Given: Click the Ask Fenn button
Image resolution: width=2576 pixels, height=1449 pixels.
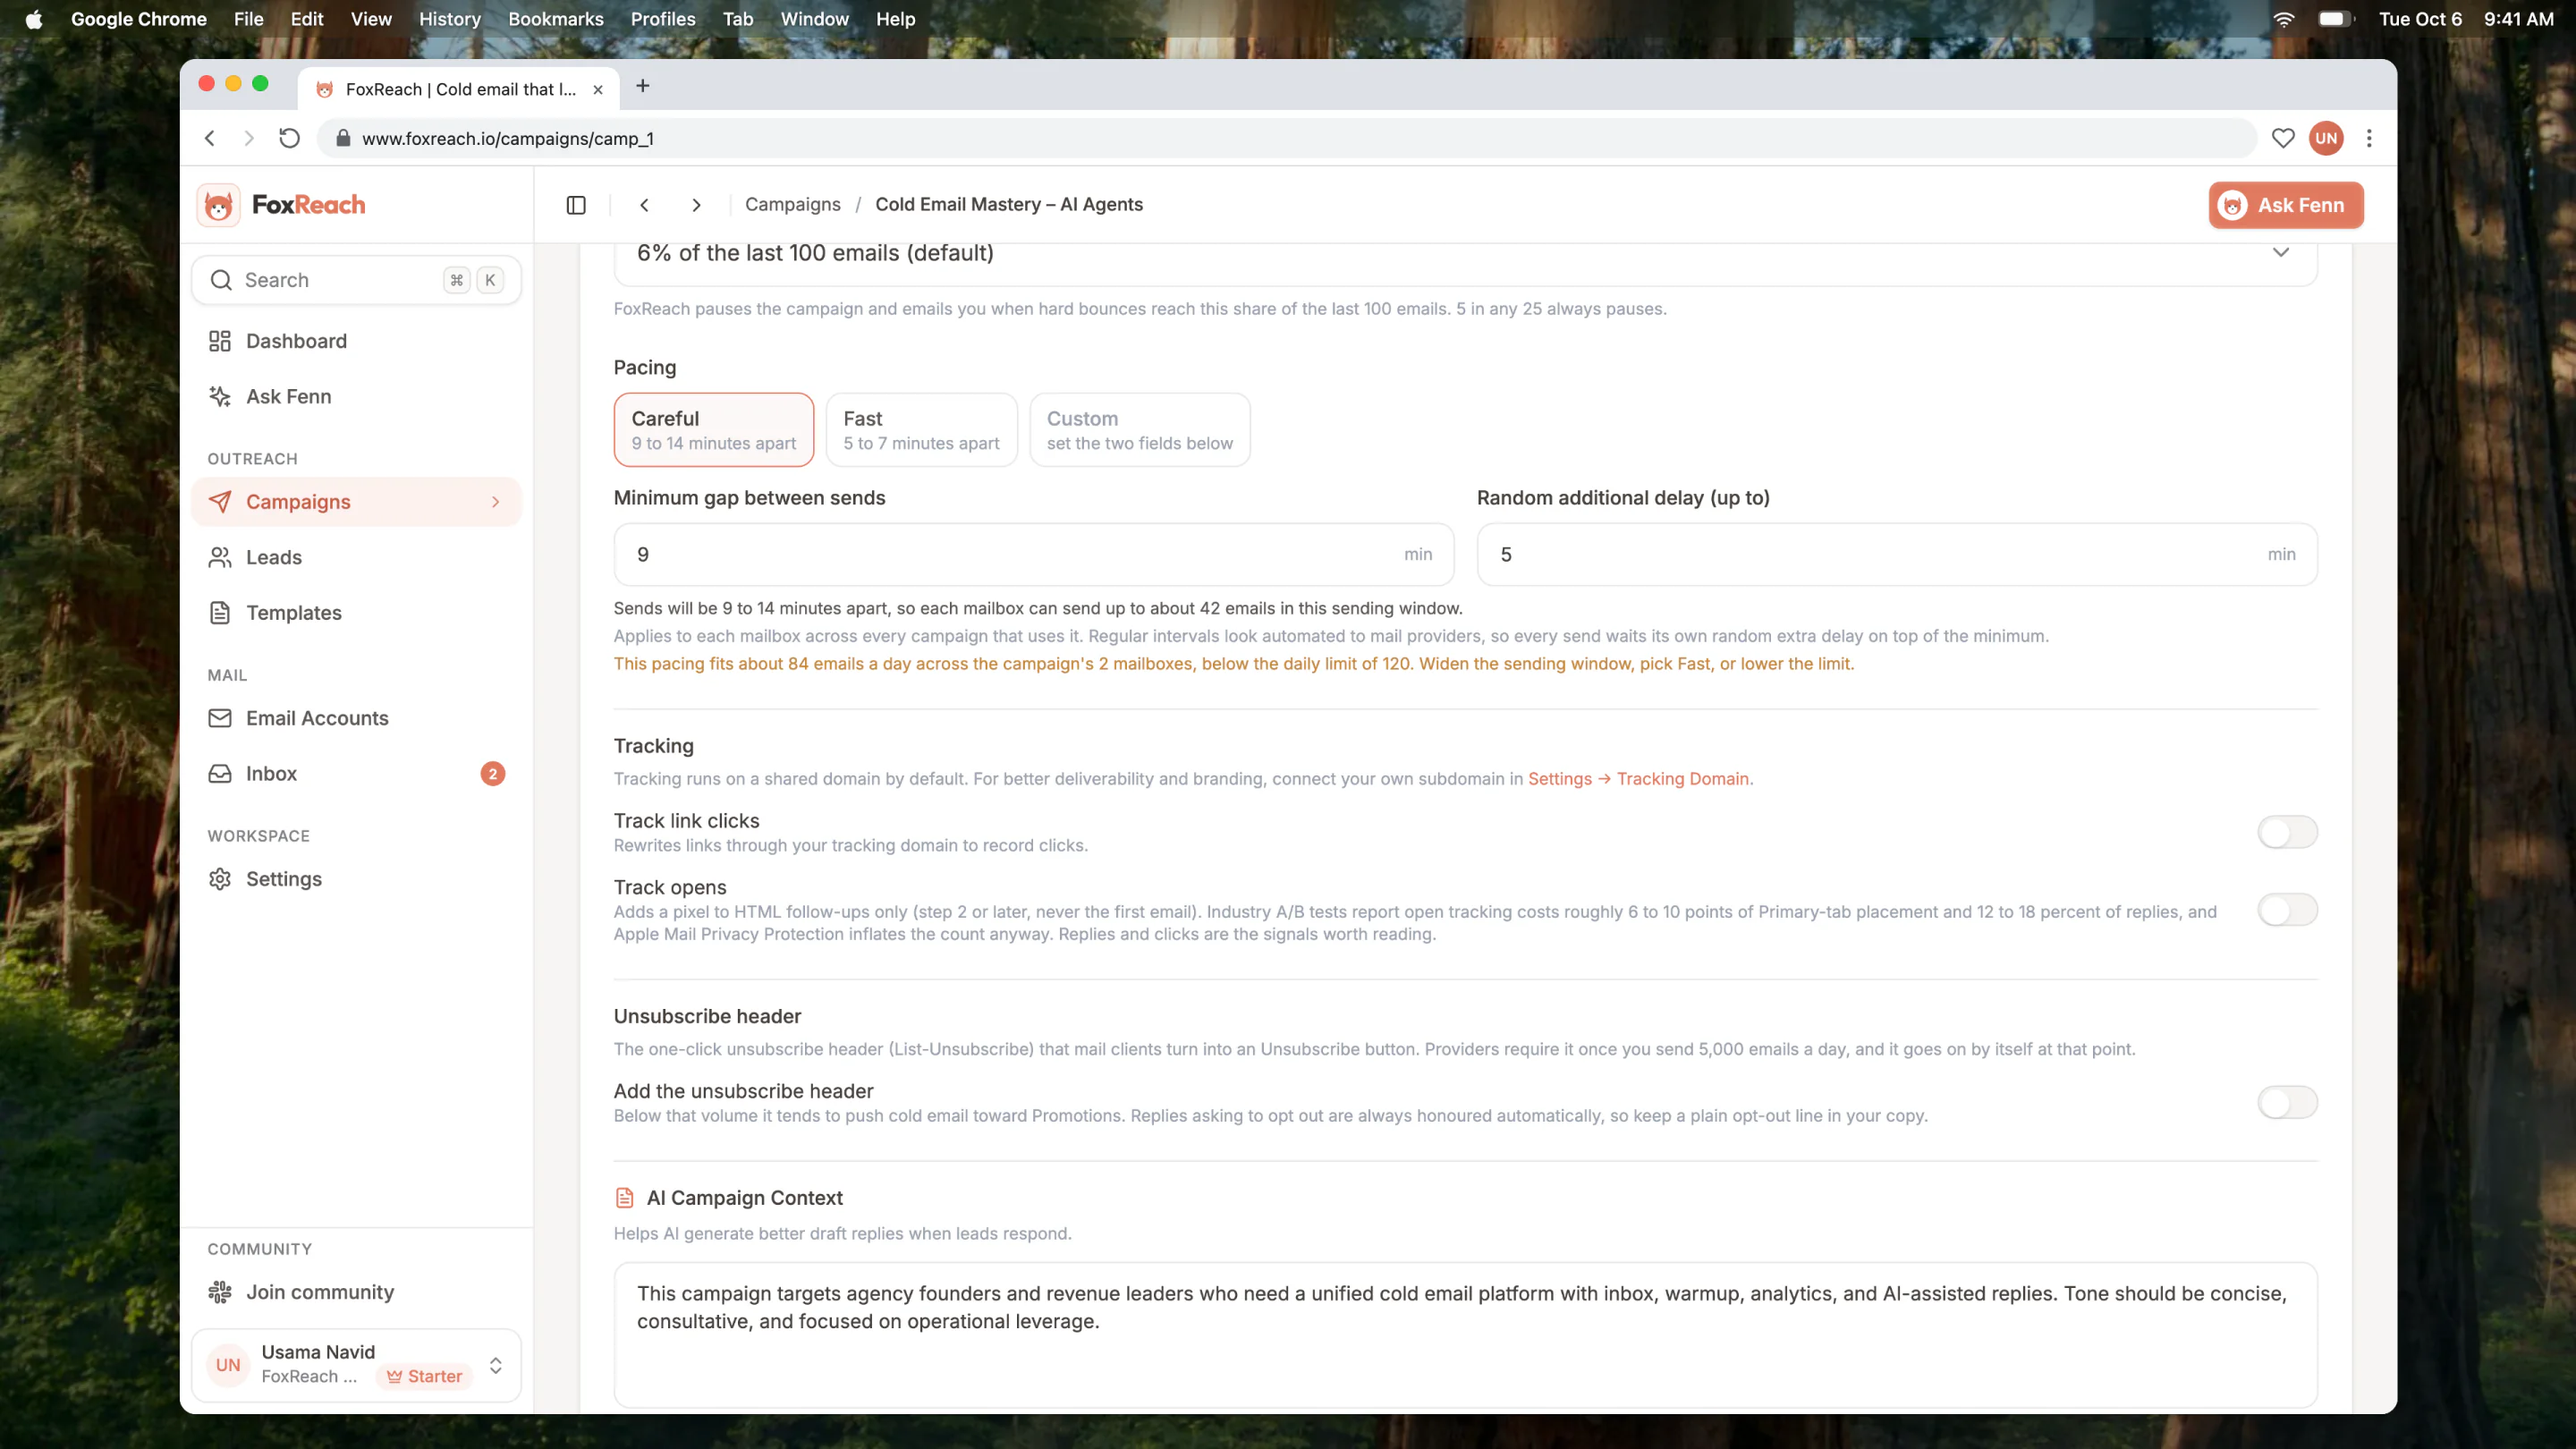Looking at the screenshot, I should click(x=2286, y=205).
